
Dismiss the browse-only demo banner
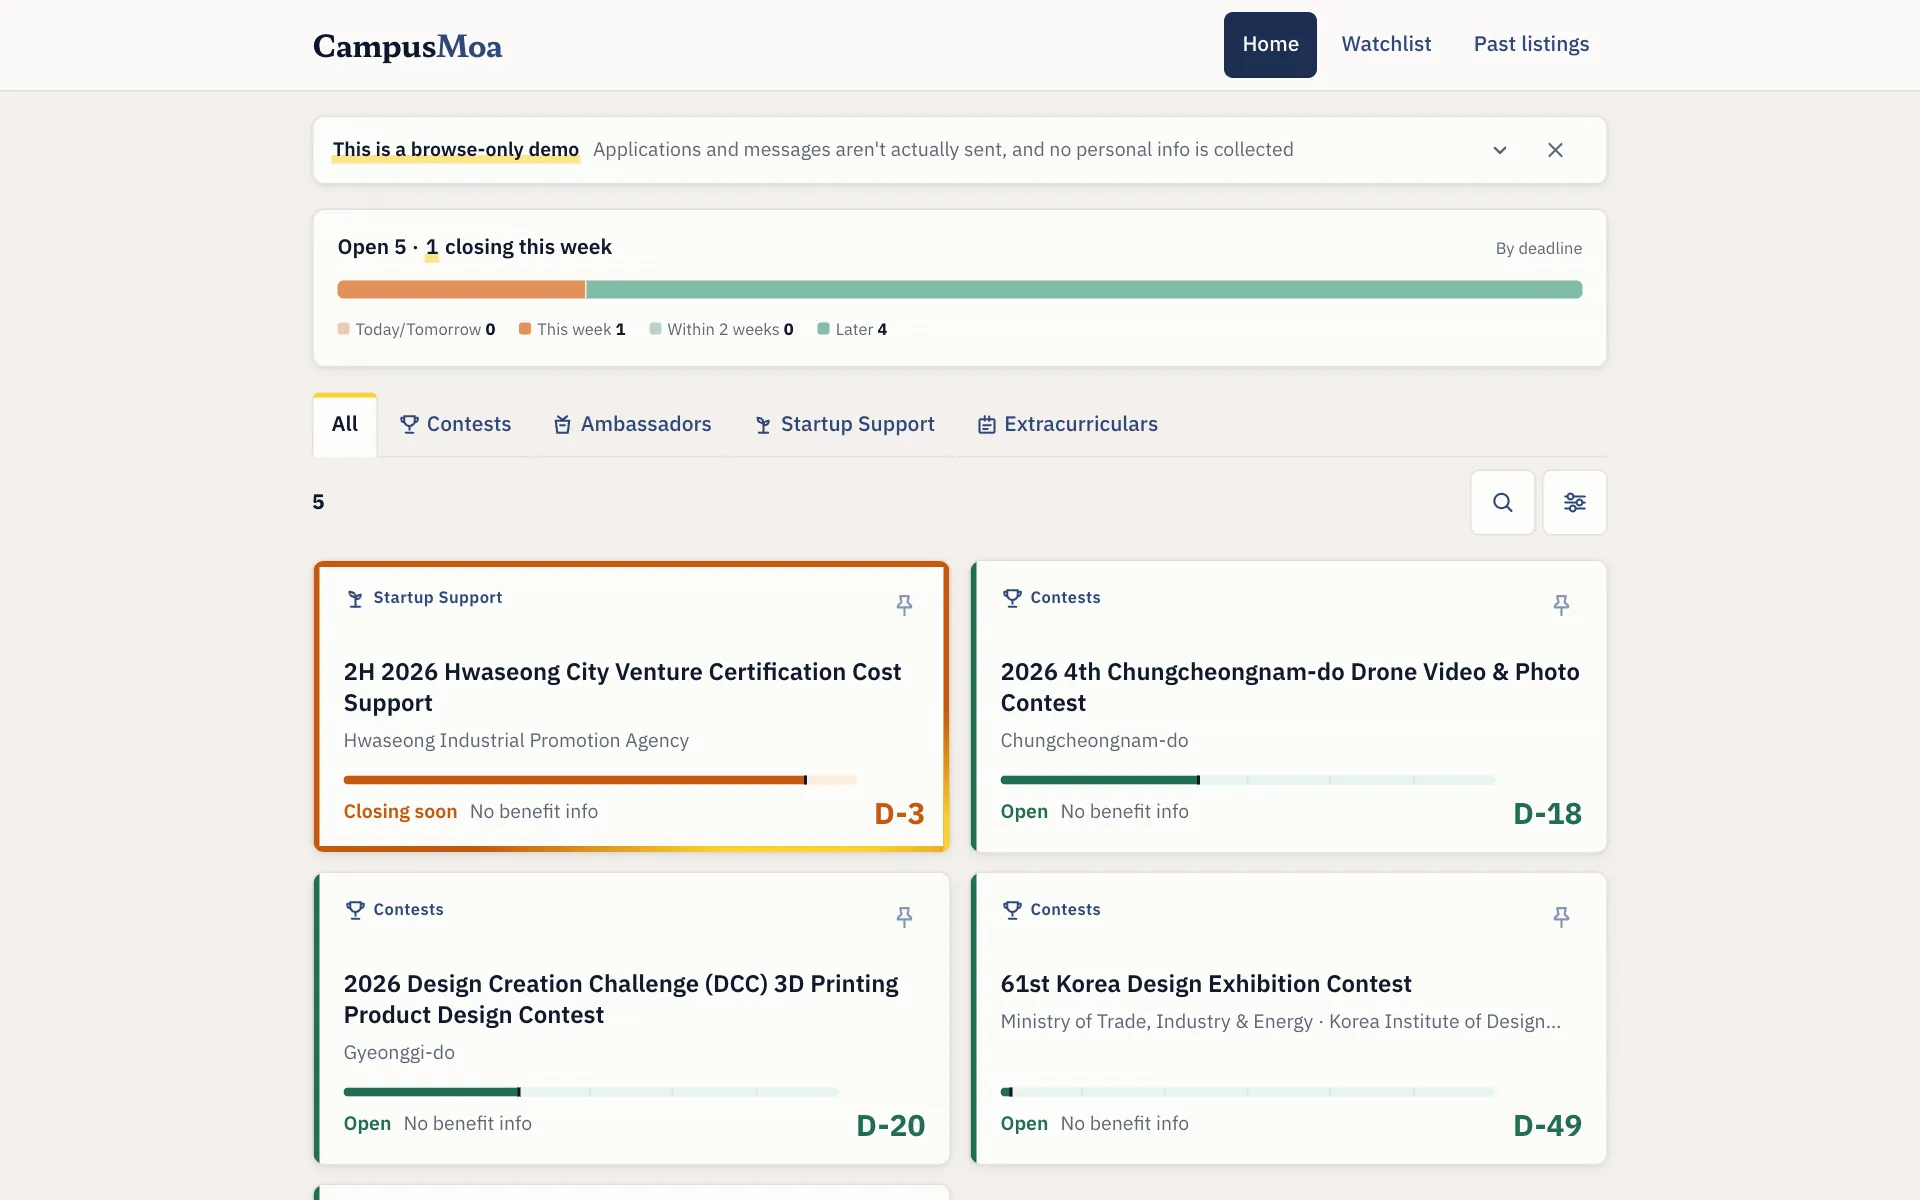[x=1555, y=150]
